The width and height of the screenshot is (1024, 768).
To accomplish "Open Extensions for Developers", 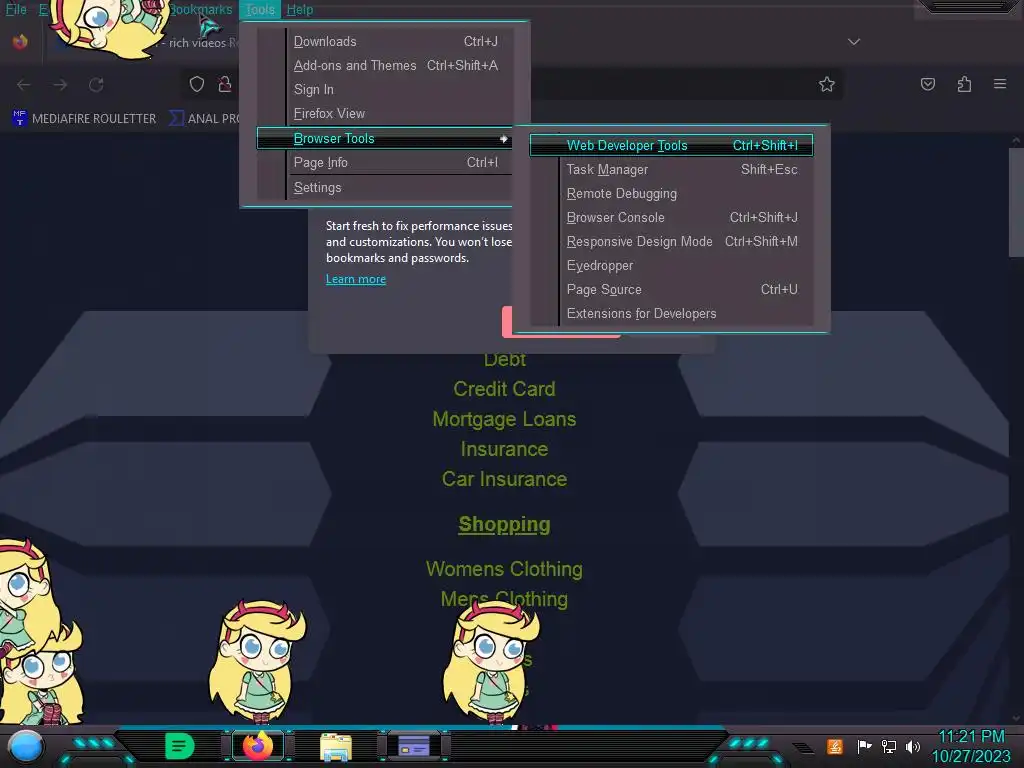I will pyautogui.click(x=671, y=313).
